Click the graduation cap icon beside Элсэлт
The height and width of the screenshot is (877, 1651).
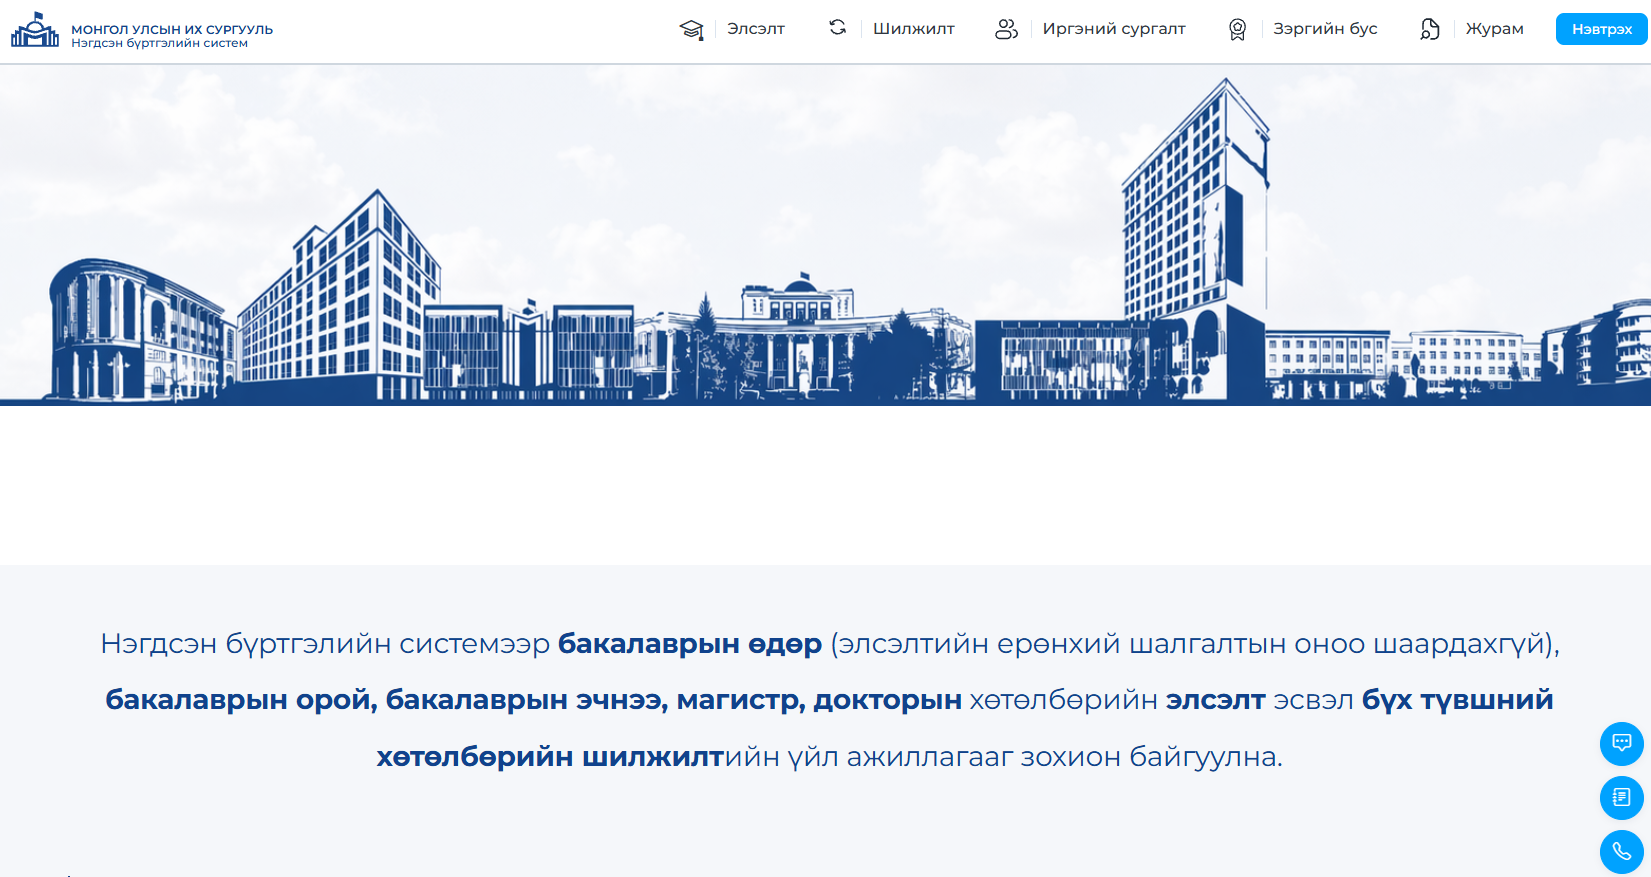coord(691,30)
